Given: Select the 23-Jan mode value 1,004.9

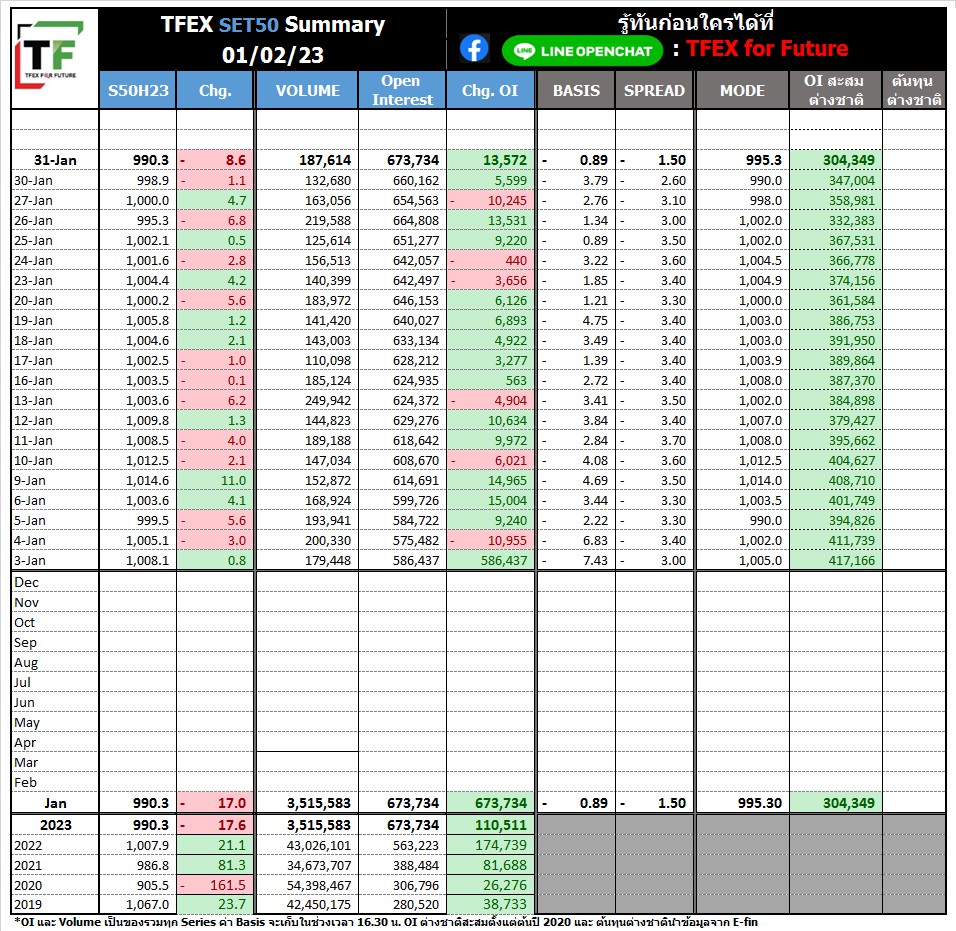Looking at the screenshot, I should [760, 281].
